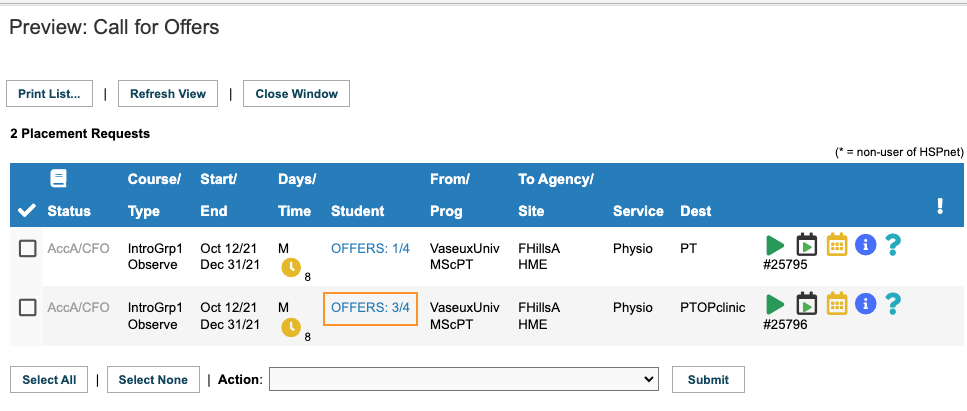Open the Action dropdown list
This screenshot has width=967, height=411.
click(464, 380)
